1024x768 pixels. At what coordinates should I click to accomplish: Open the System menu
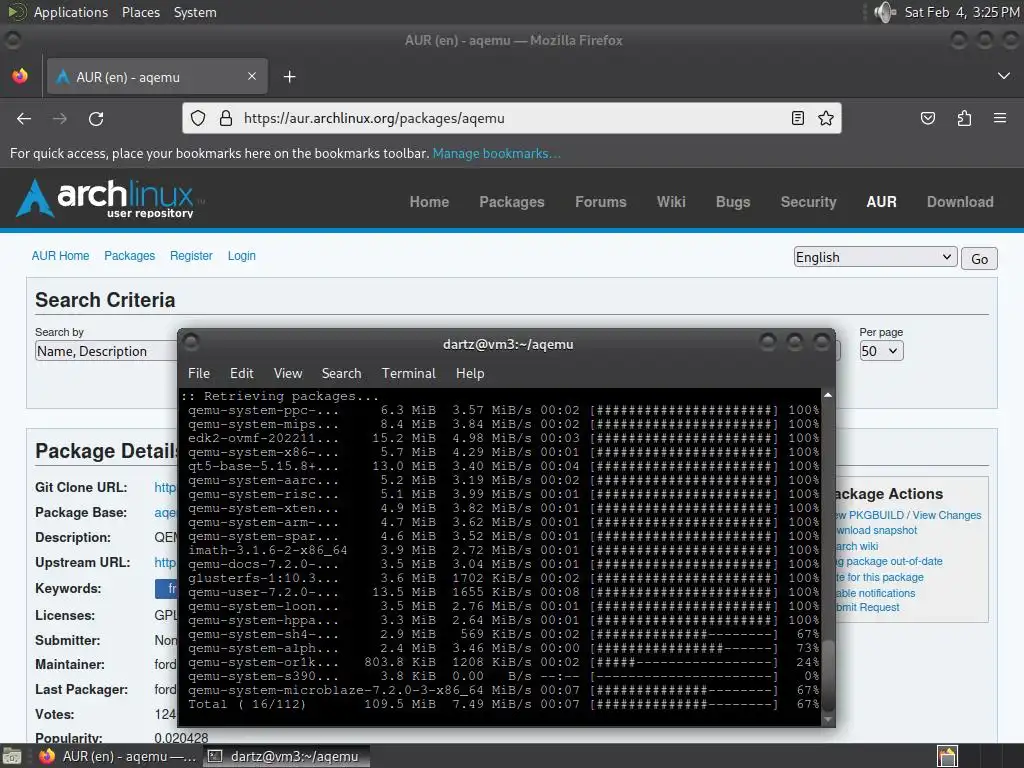click(x=195, y=12)
